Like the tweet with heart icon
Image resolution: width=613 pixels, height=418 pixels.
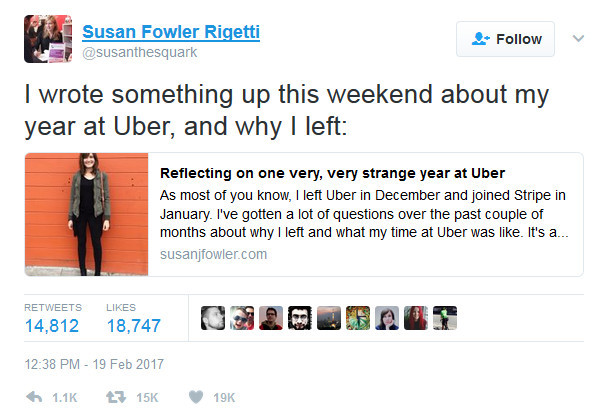pos(196,397)
